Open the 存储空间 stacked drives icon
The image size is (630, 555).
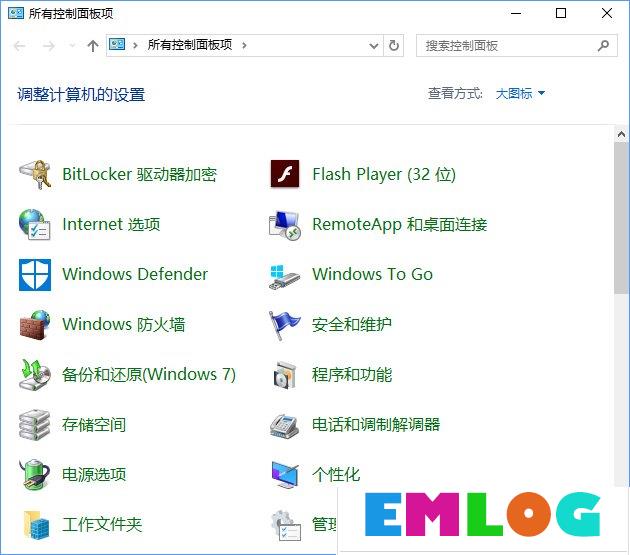pyautogui.click(x=35, y=424)
